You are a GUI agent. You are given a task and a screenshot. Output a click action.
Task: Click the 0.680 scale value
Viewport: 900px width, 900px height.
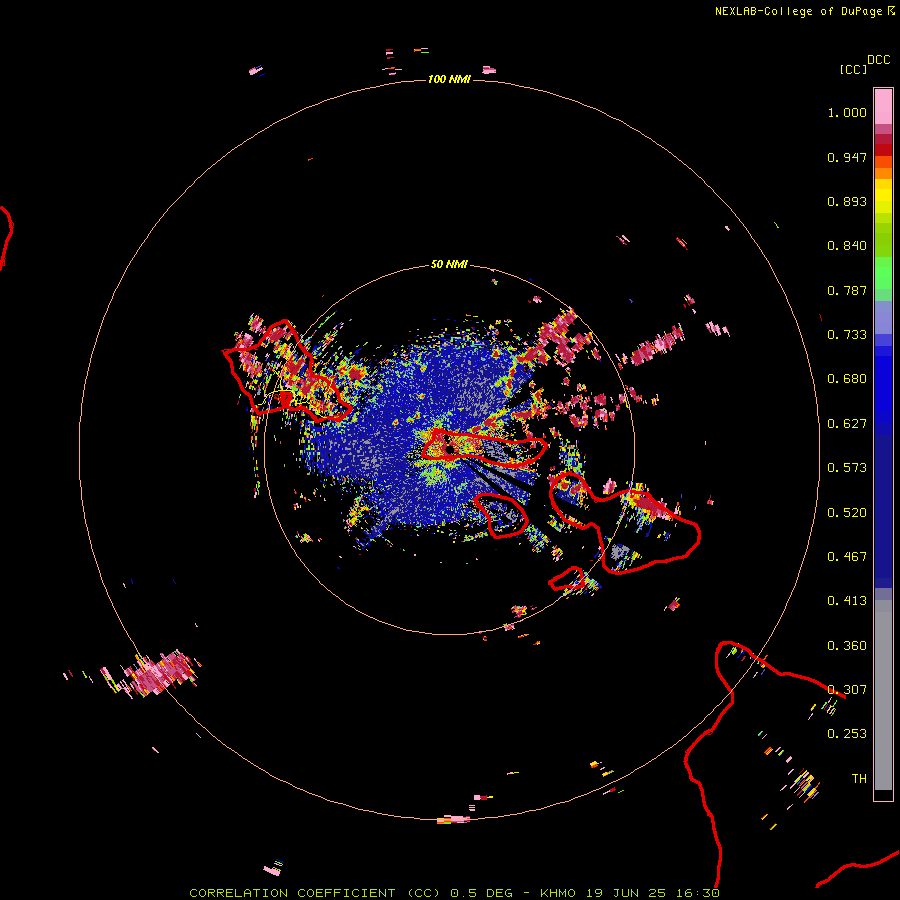tap(847, 379)
